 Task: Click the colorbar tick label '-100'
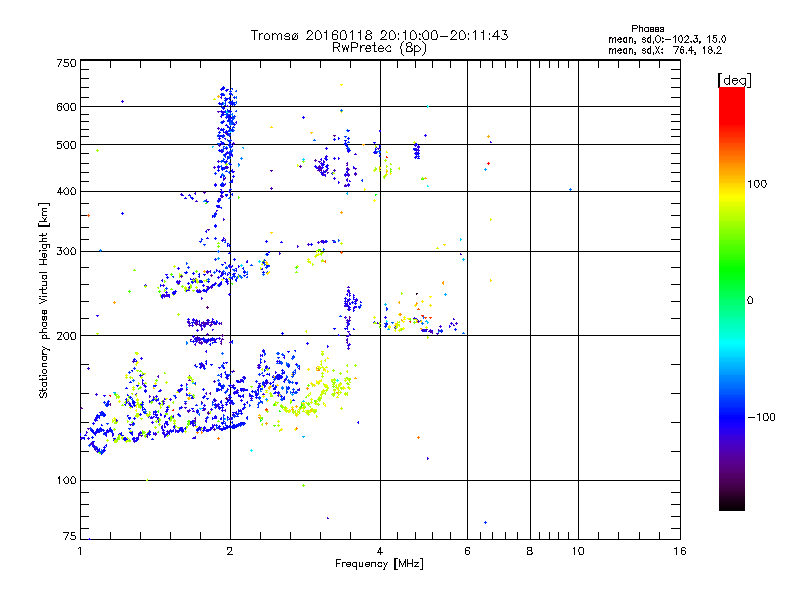pos(761,417)
